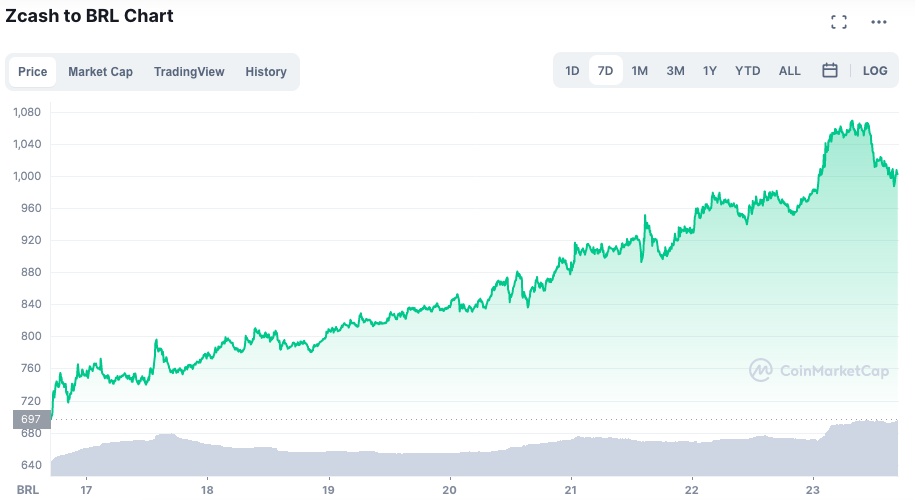Open the TradingView tab
Screen dimensions: 915x500
coord(189,72)
